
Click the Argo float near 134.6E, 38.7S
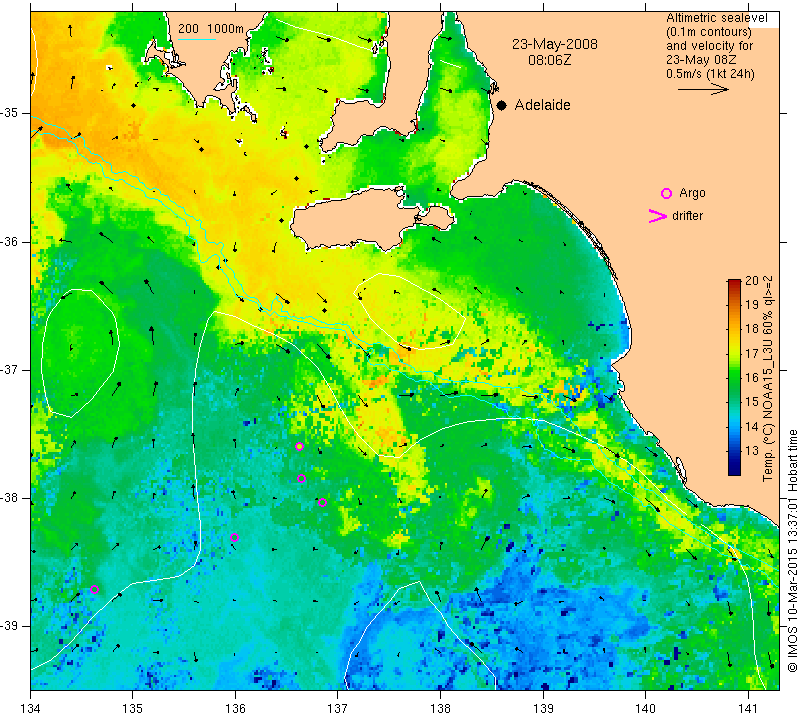coord(94,589)
